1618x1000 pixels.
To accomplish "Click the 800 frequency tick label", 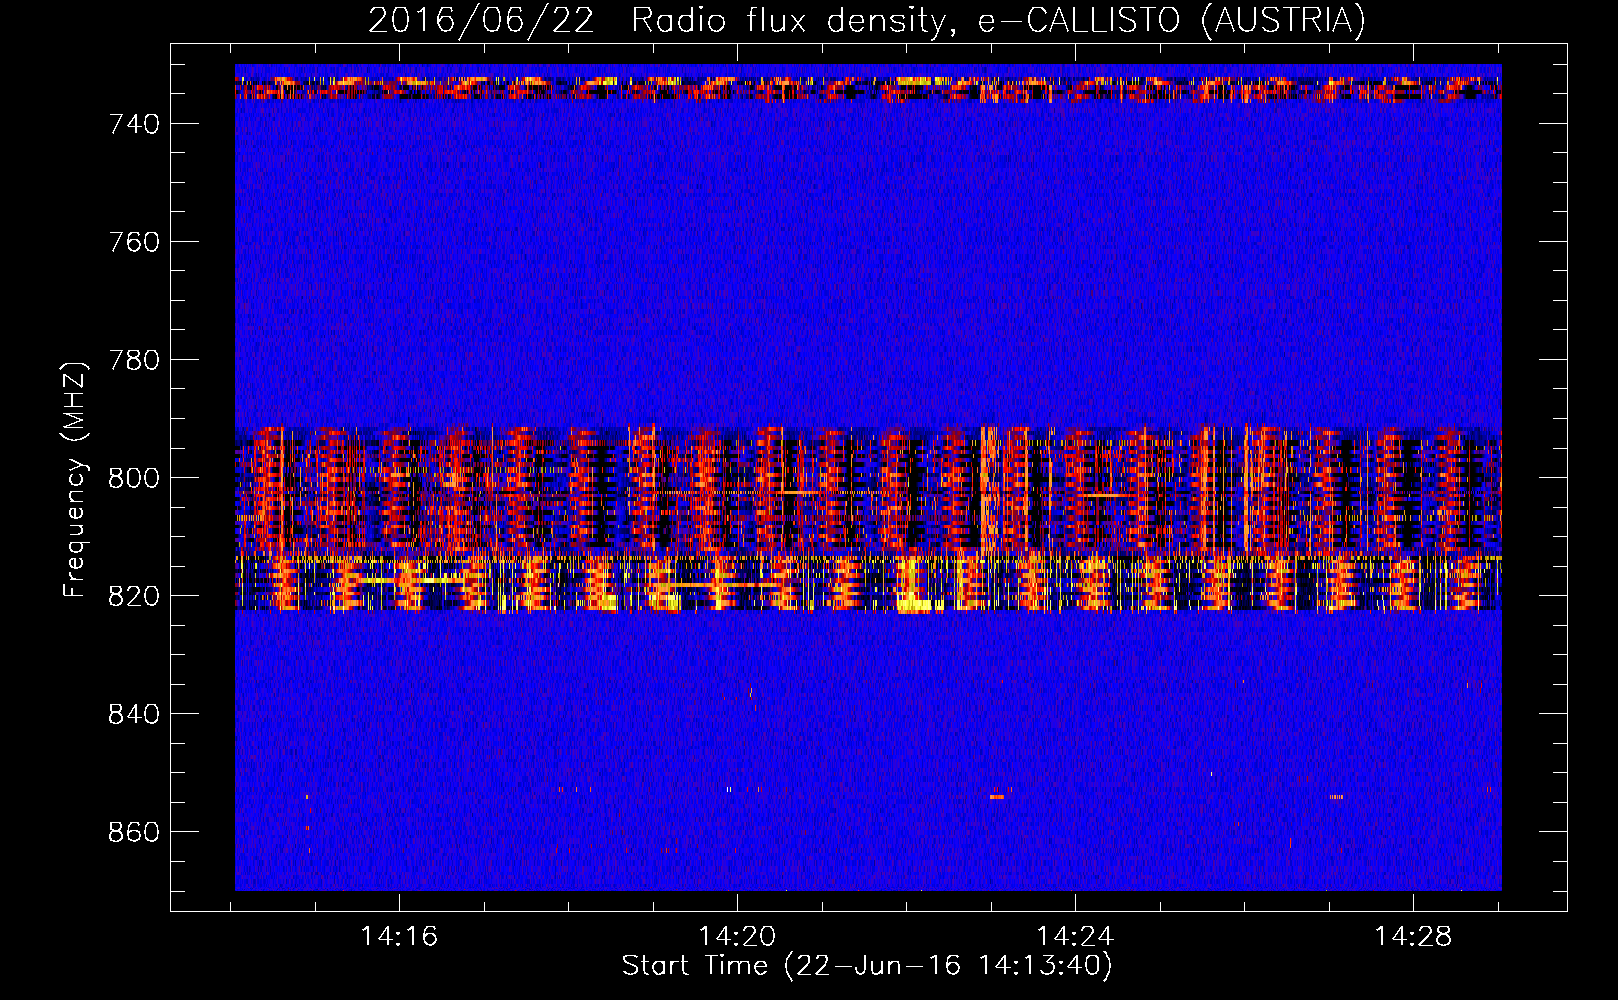I will (x=134, y=478).
